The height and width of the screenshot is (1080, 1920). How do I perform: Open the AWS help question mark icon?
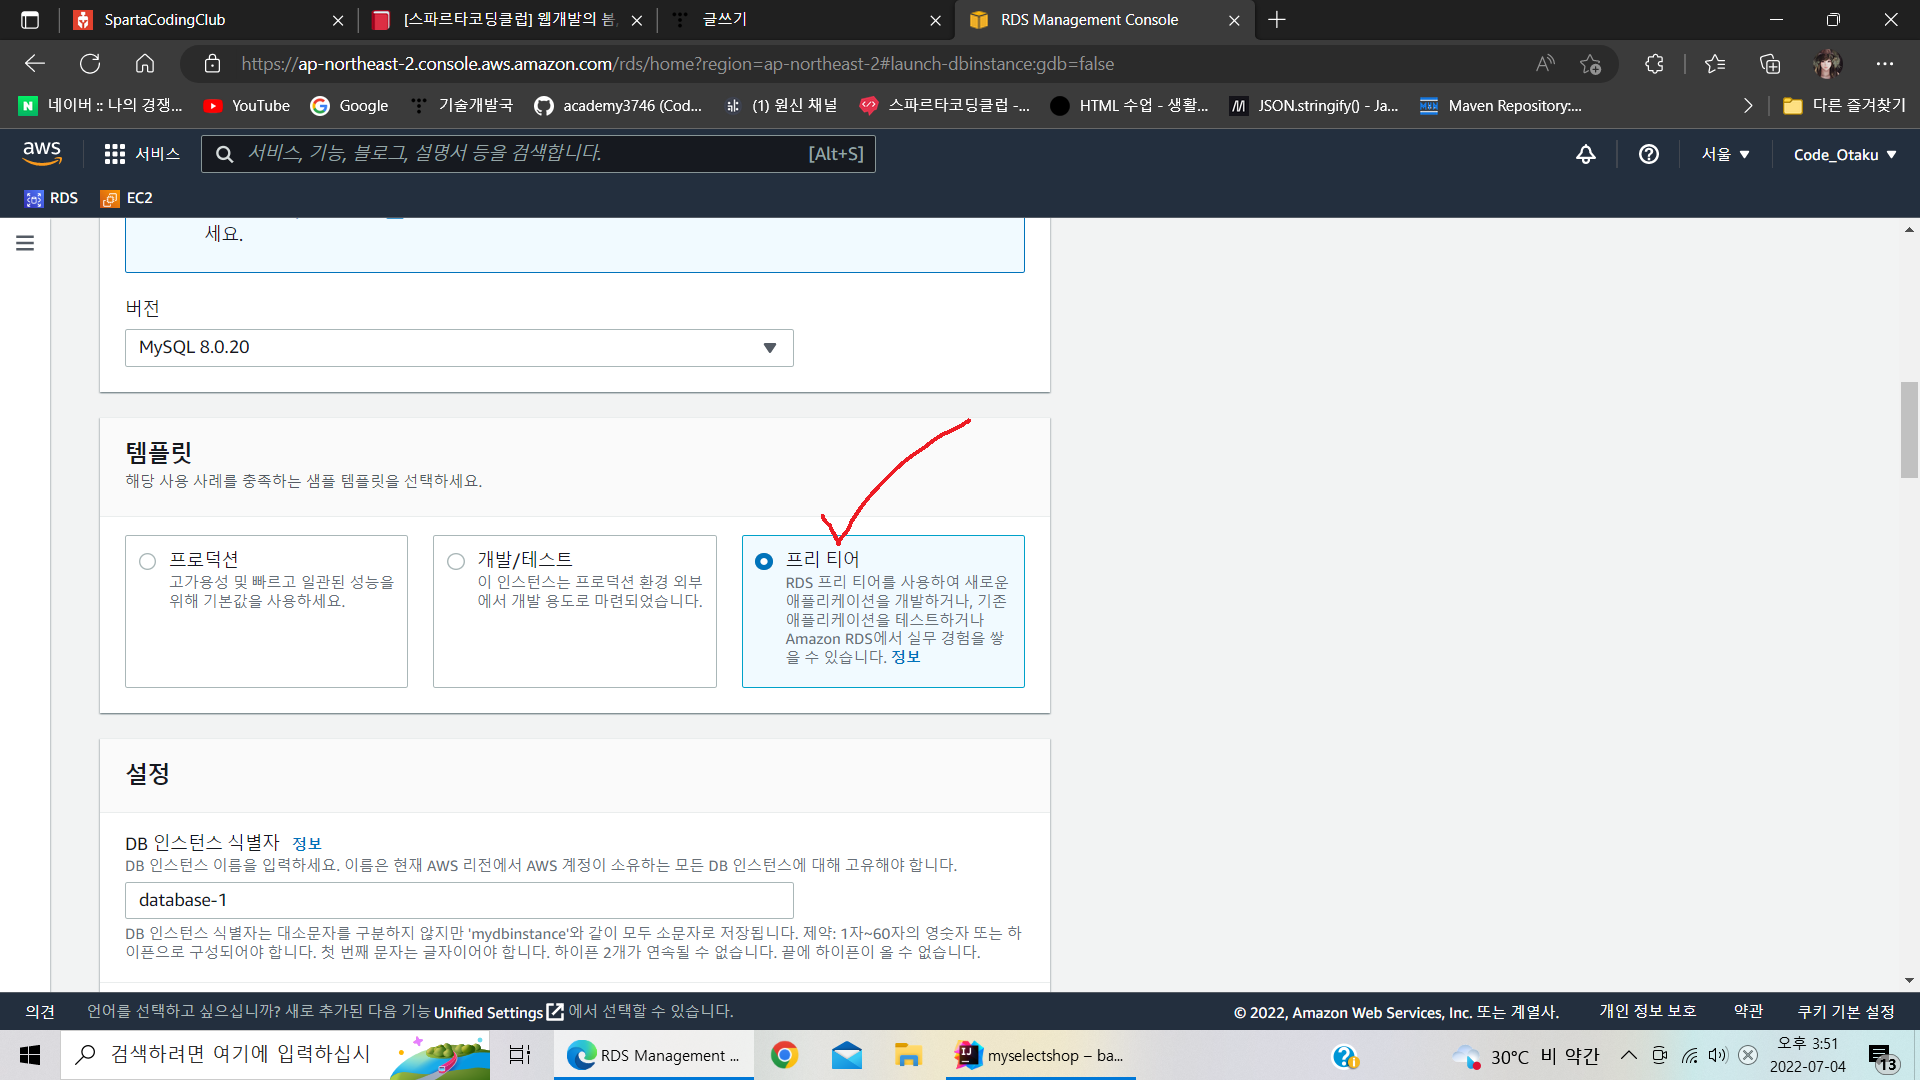coord(1649,154)
